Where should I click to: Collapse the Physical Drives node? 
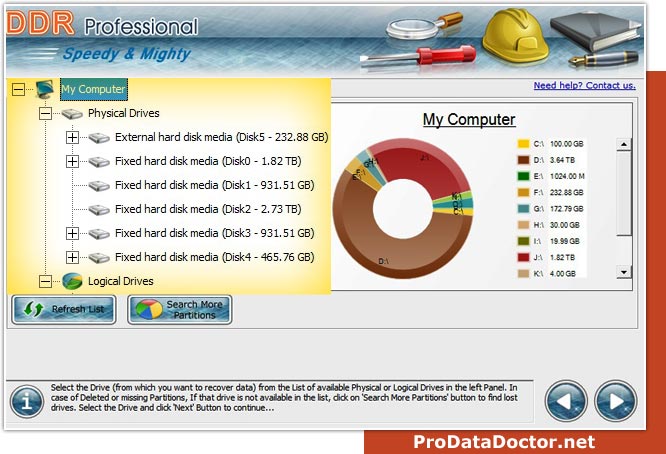[45, 113]
